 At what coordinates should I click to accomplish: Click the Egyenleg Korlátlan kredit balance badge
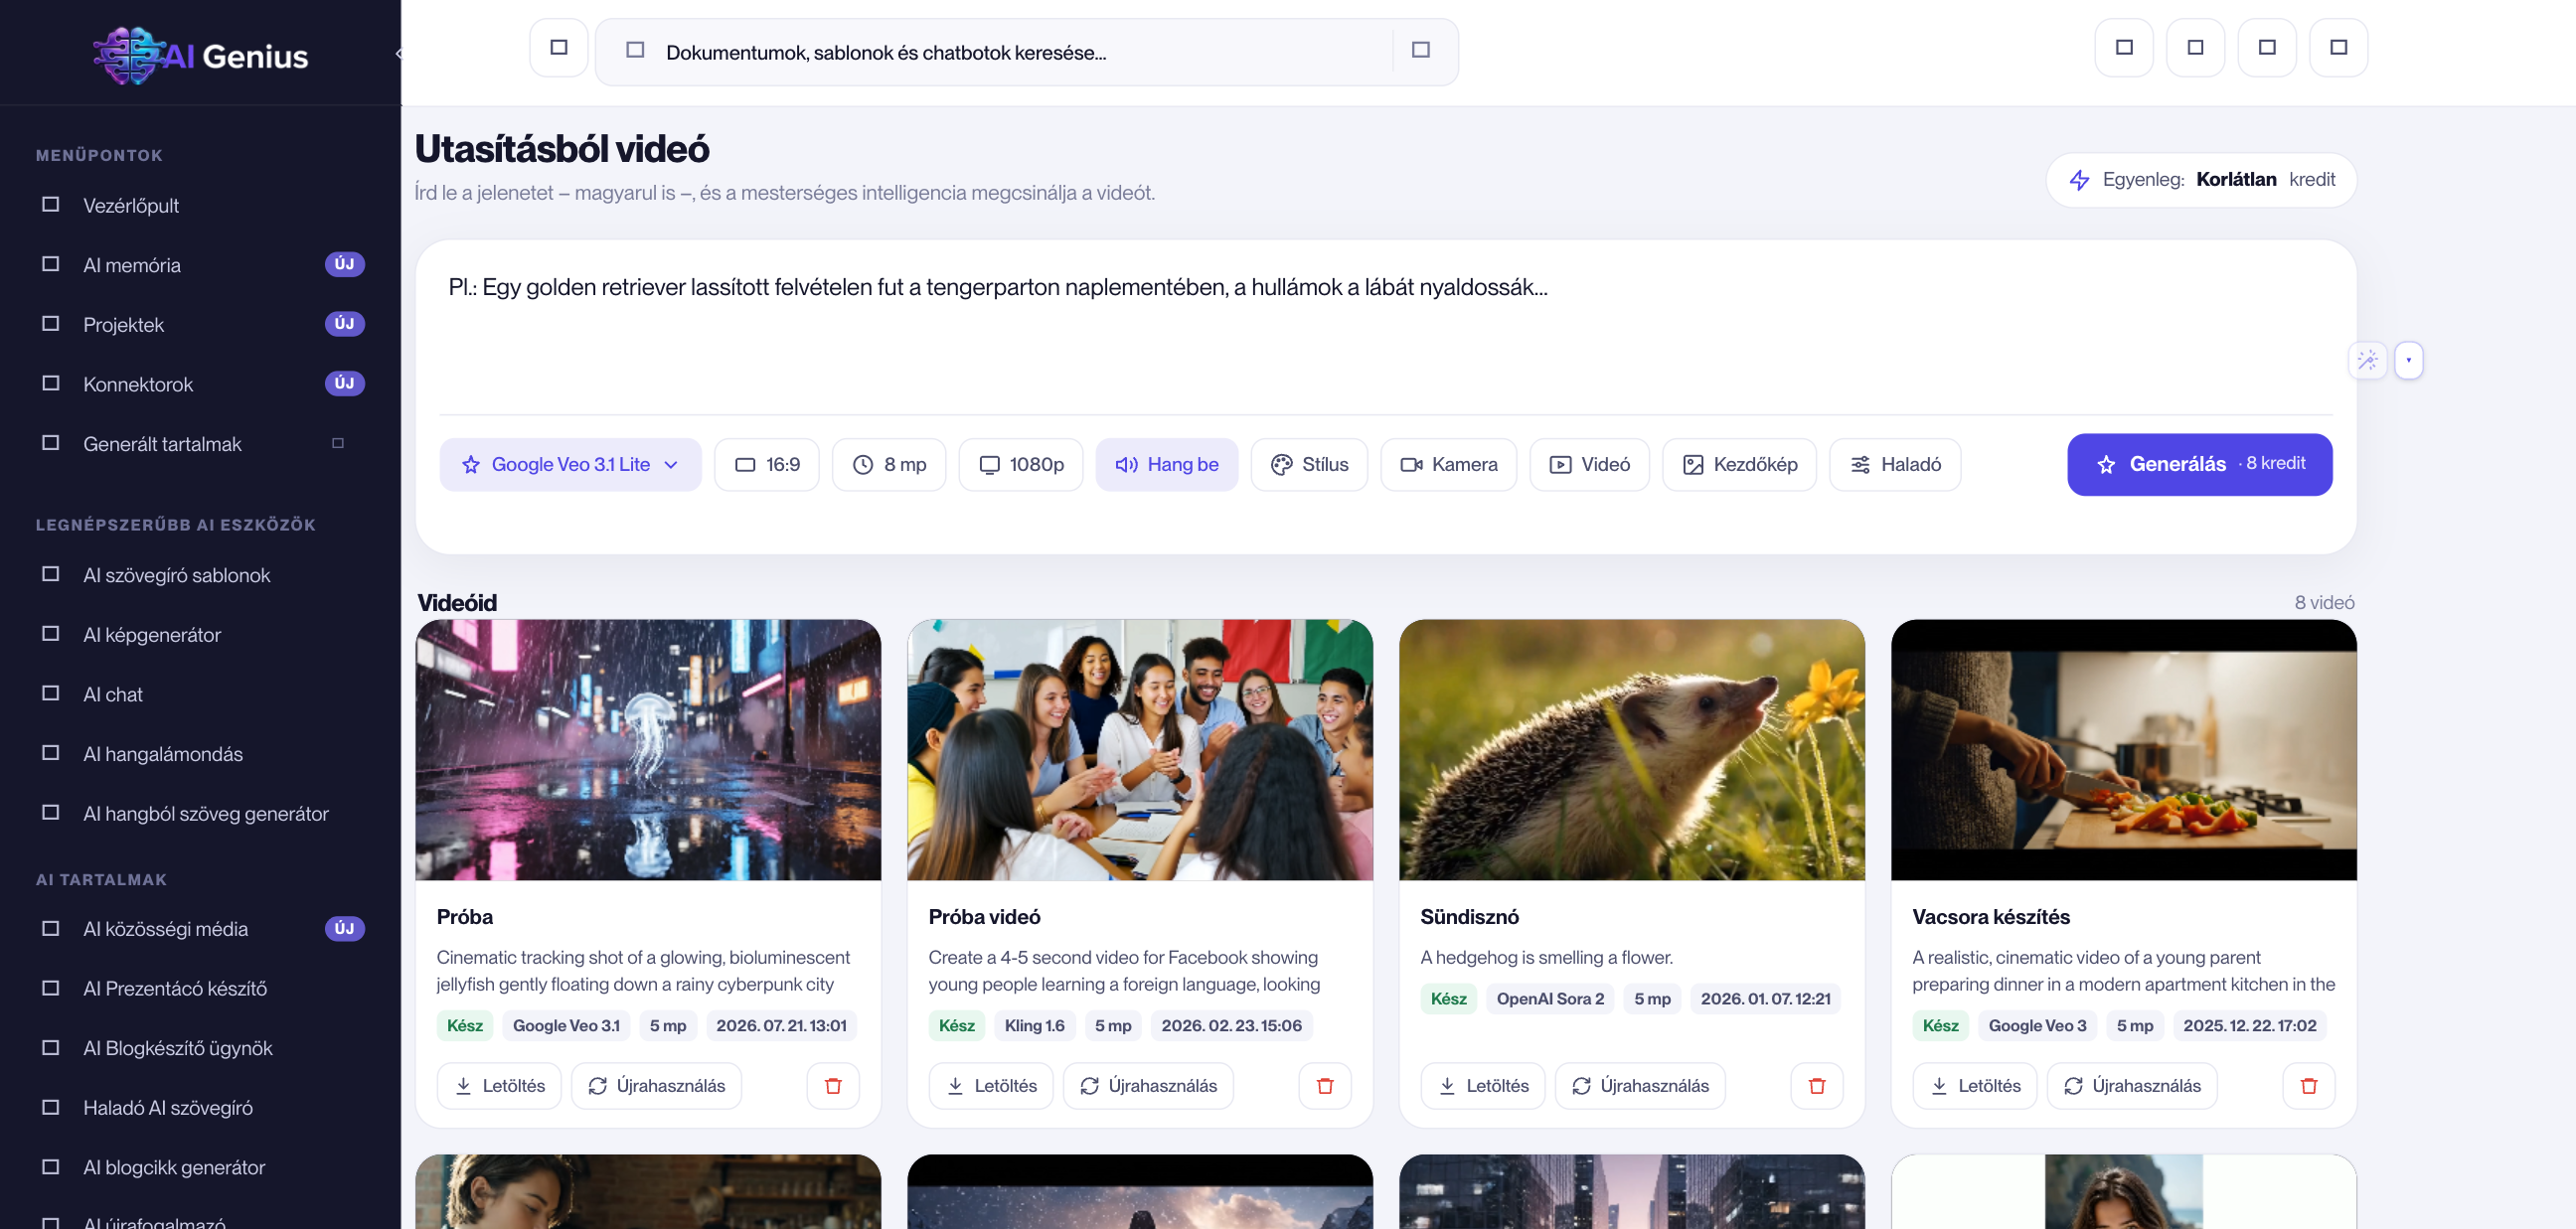point(2201,180)
